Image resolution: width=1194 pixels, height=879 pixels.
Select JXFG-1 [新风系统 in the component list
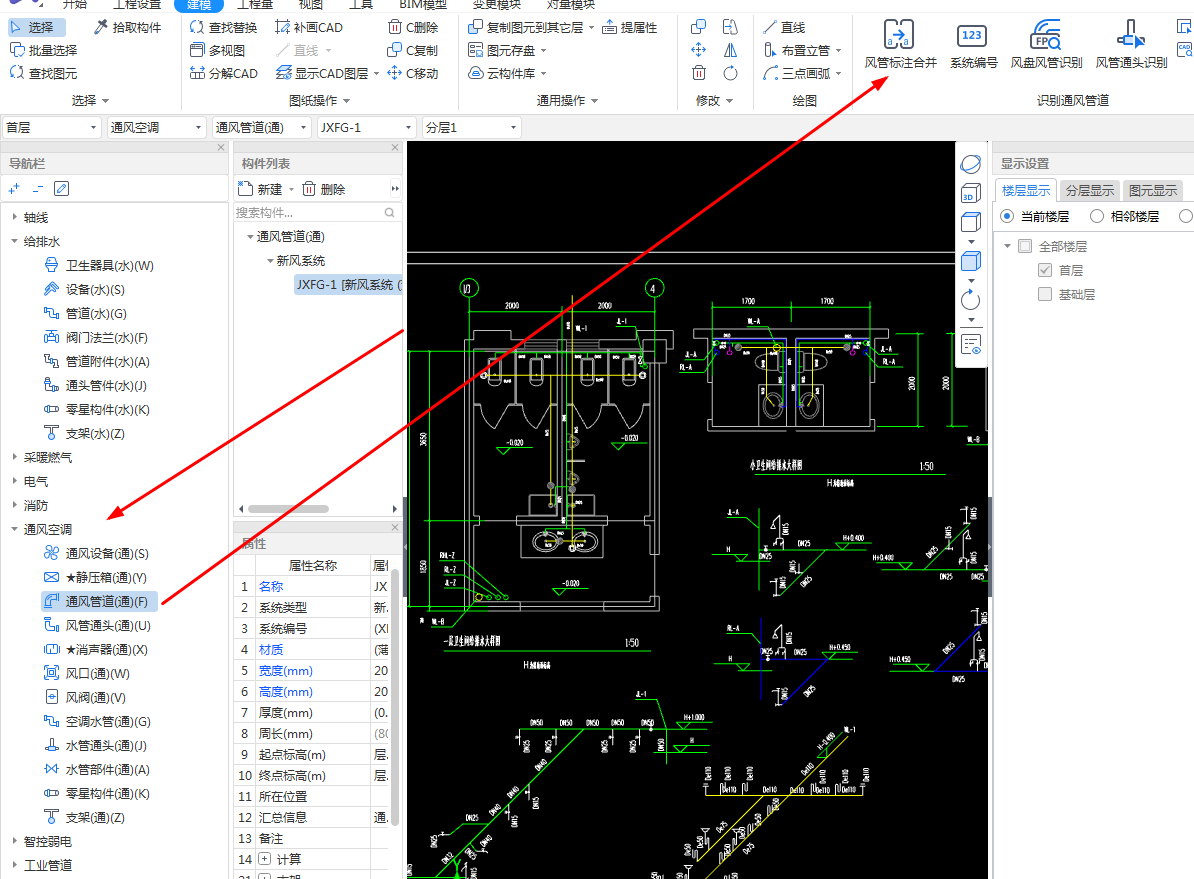pyautogui.click(x=348, y=285)
